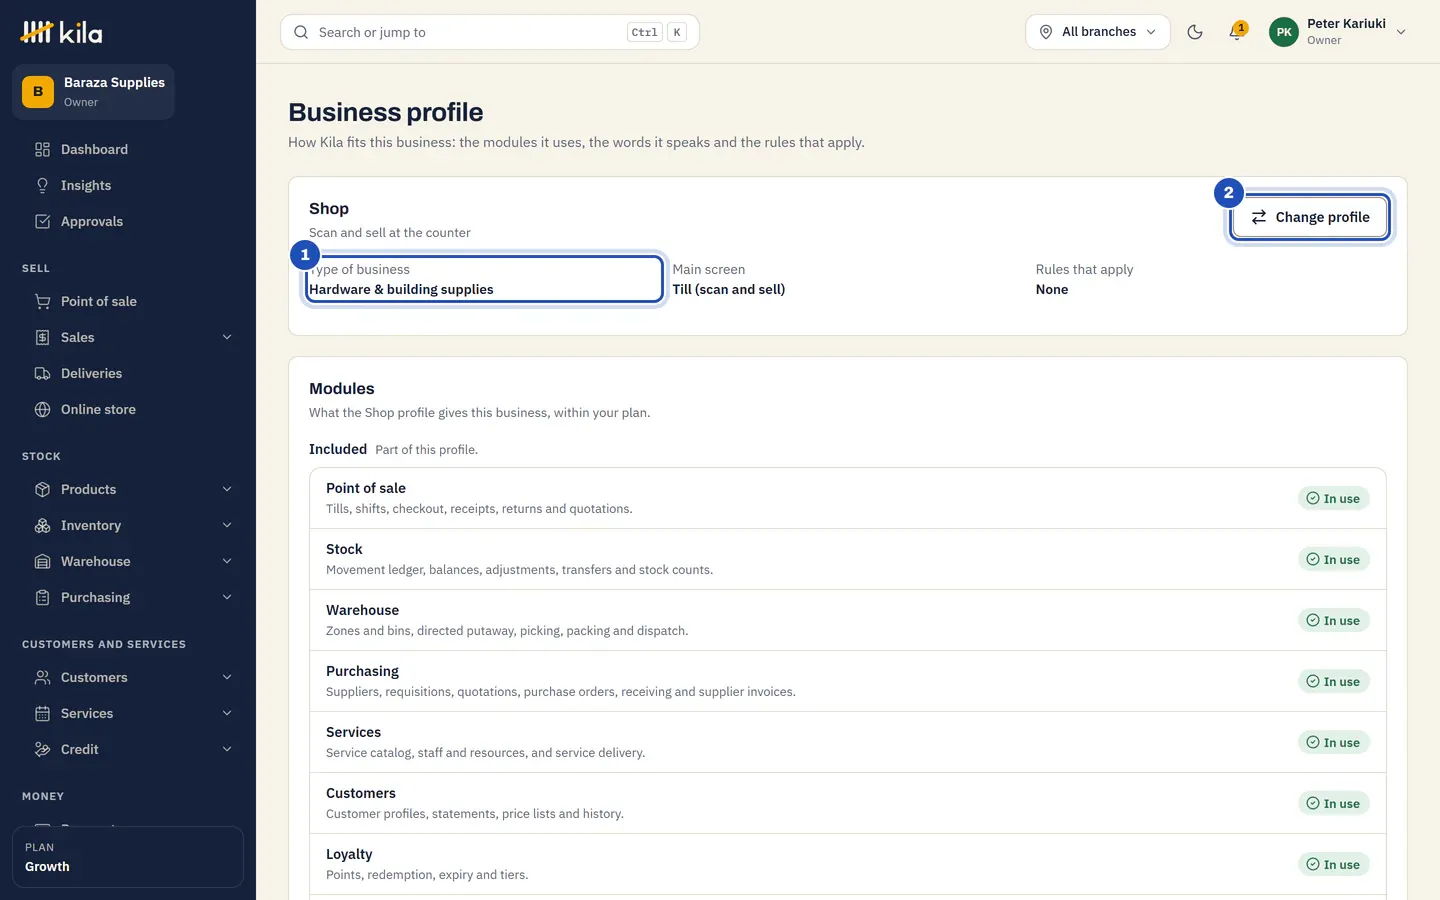Expand the Customers submenu chevron
Screen dimensions: 1440x900
(227, 677)
